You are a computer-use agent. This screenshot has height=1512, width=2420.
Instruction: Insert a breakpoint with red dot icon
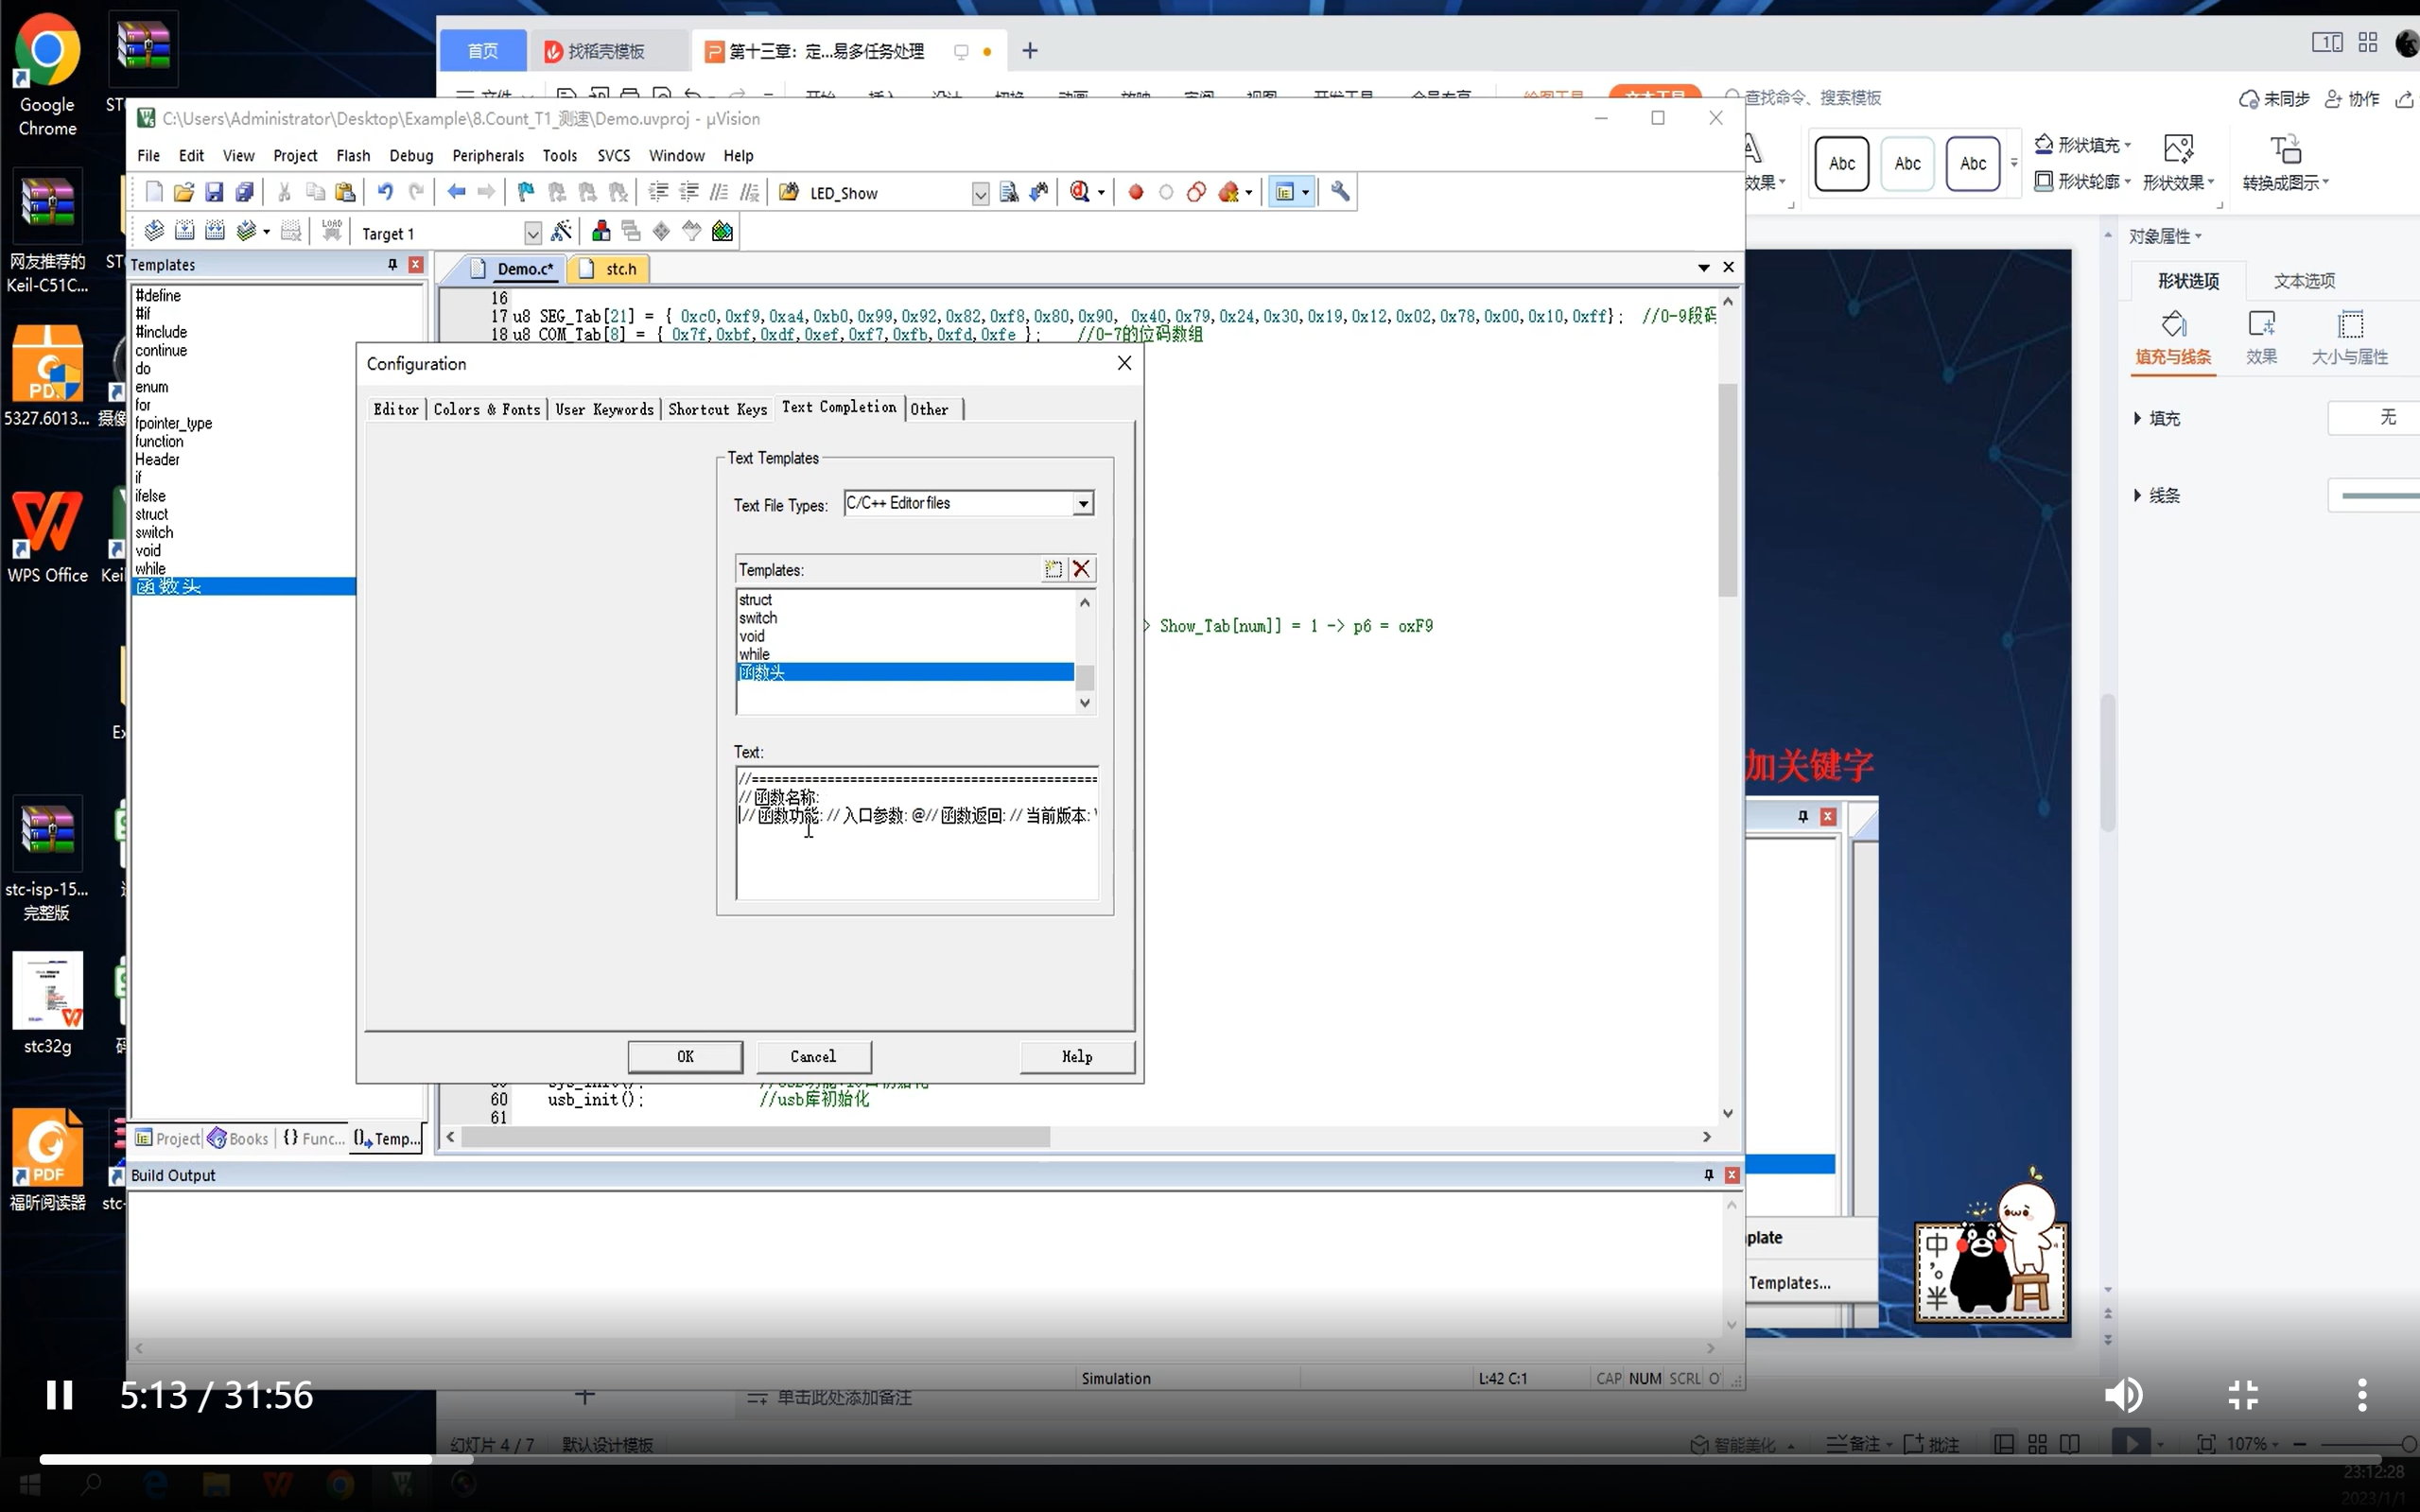coord(1135,192)
